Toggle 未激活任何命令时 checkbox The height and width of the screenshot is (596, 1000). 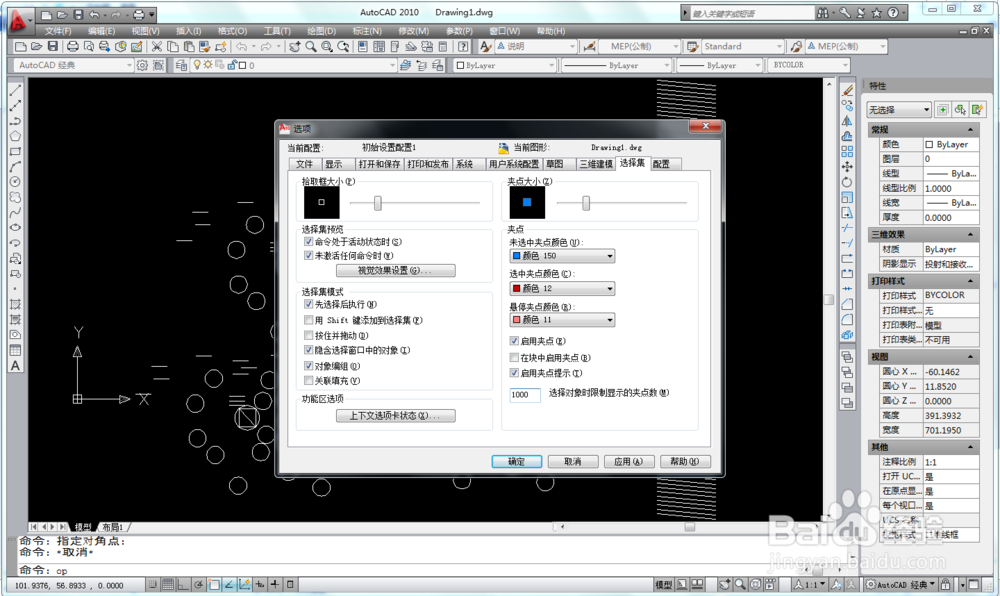click(309, 256)
